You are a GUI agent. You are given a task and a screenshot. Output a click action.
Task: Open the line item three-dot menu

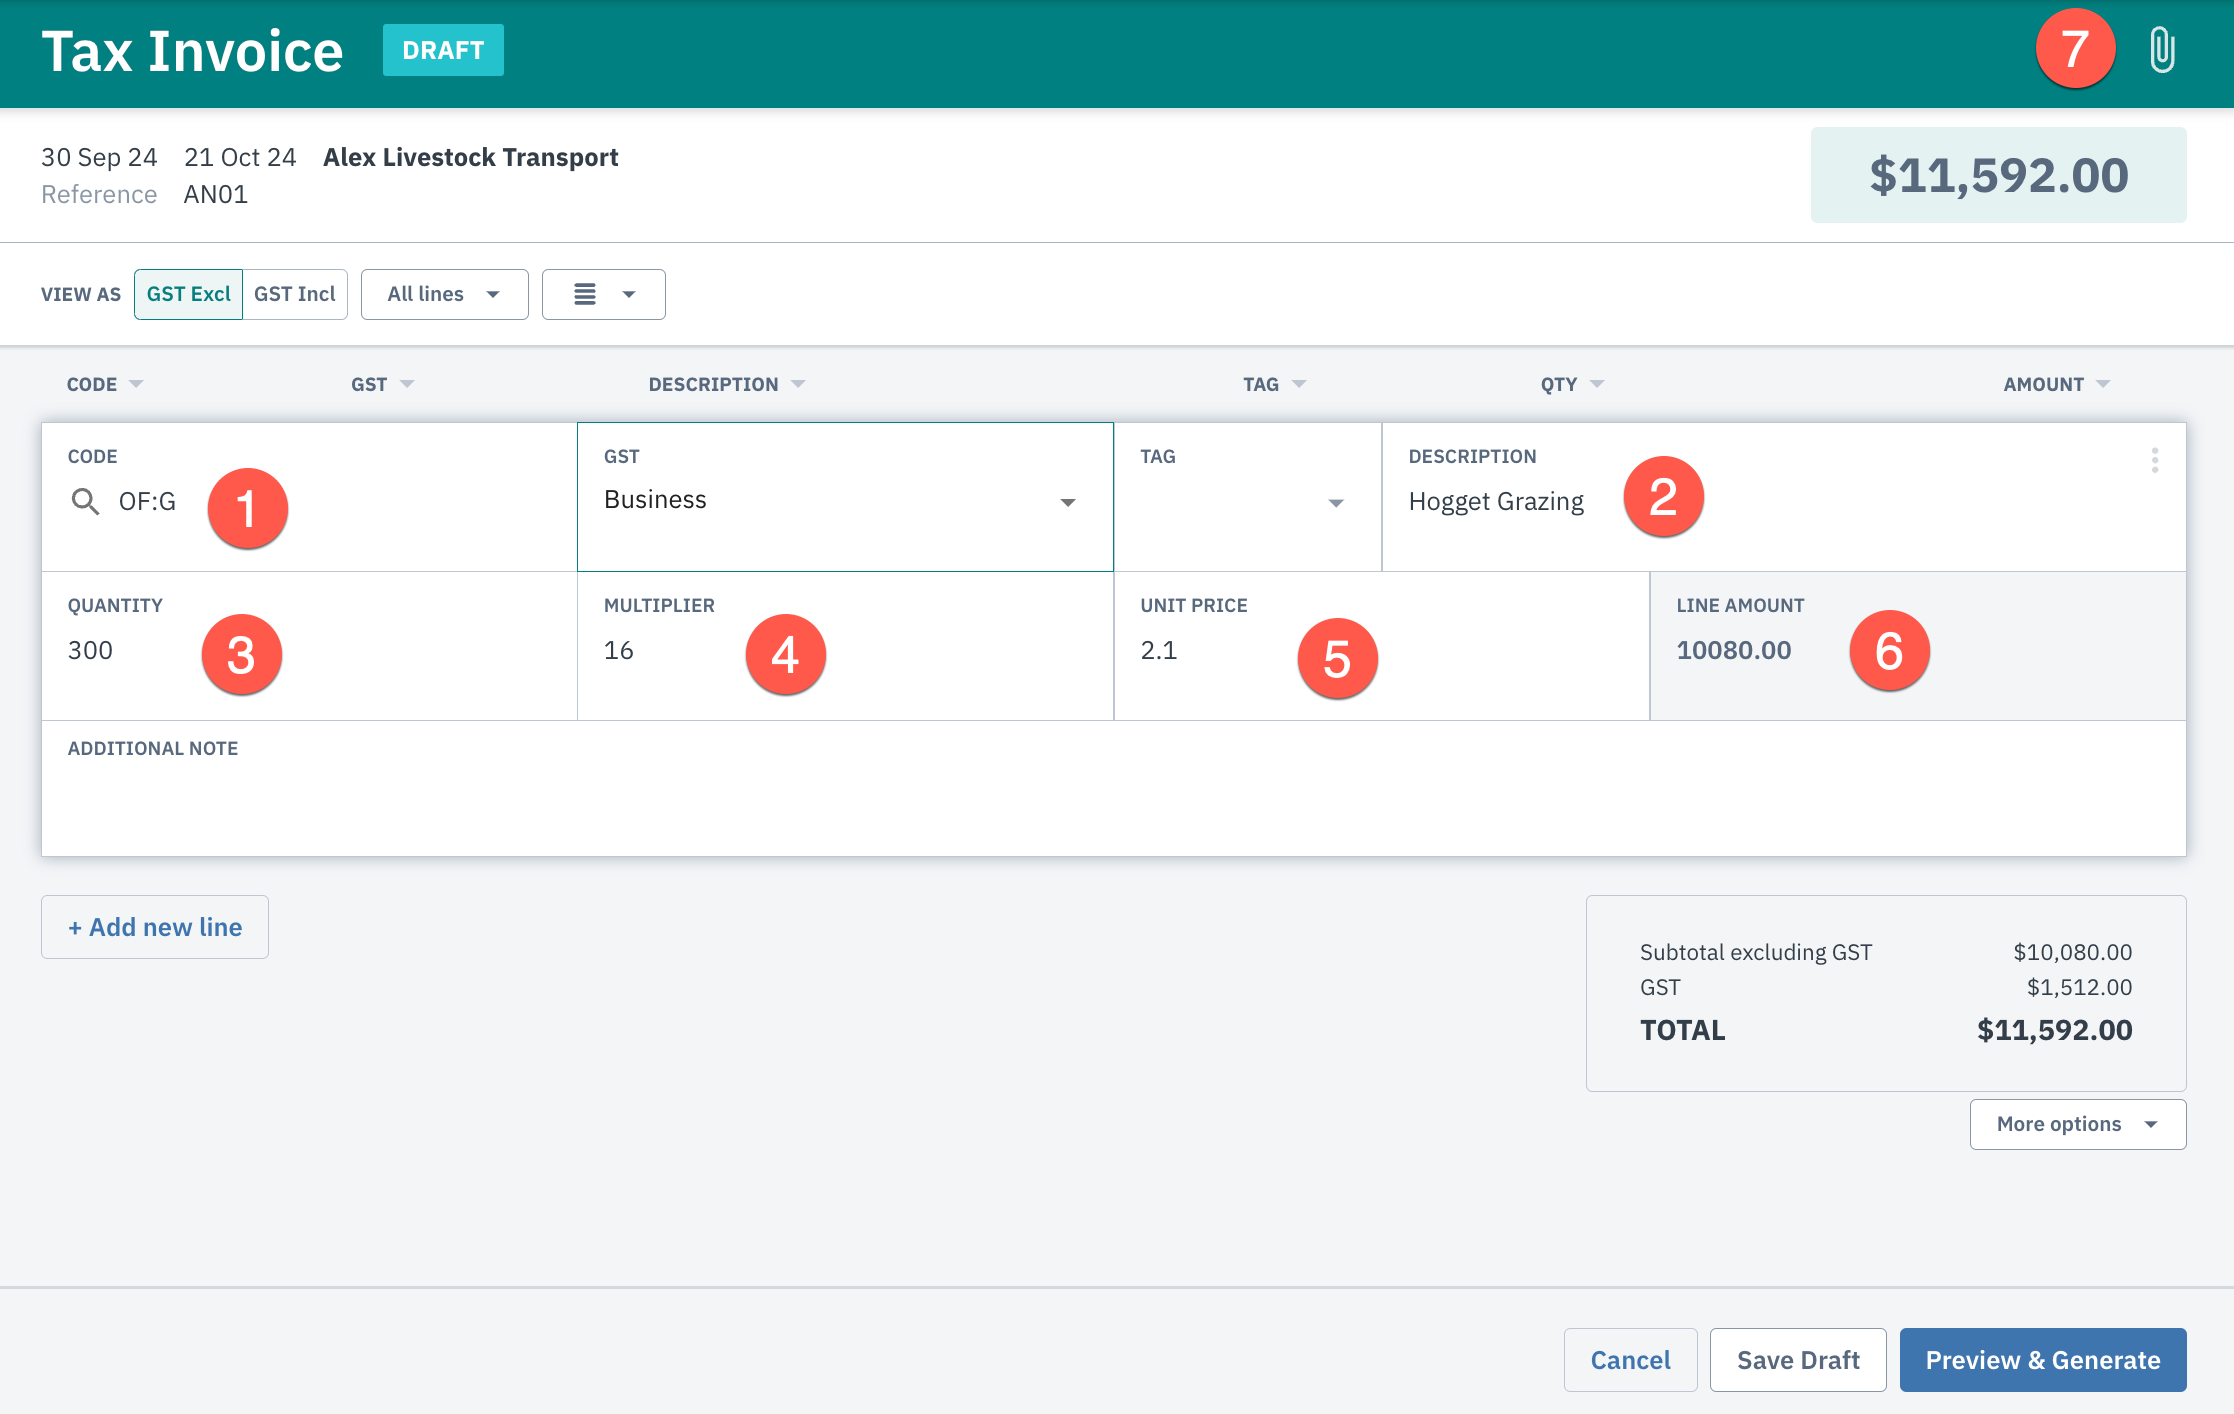tap(2154, 460)
